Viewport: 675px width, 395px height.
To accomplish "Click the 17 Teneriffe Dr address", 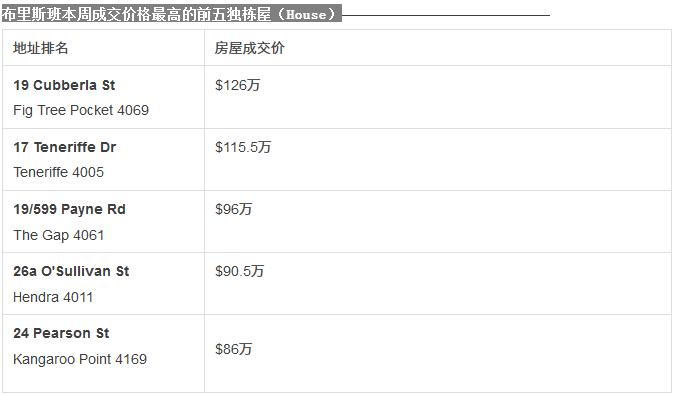I will click(65, 147).
